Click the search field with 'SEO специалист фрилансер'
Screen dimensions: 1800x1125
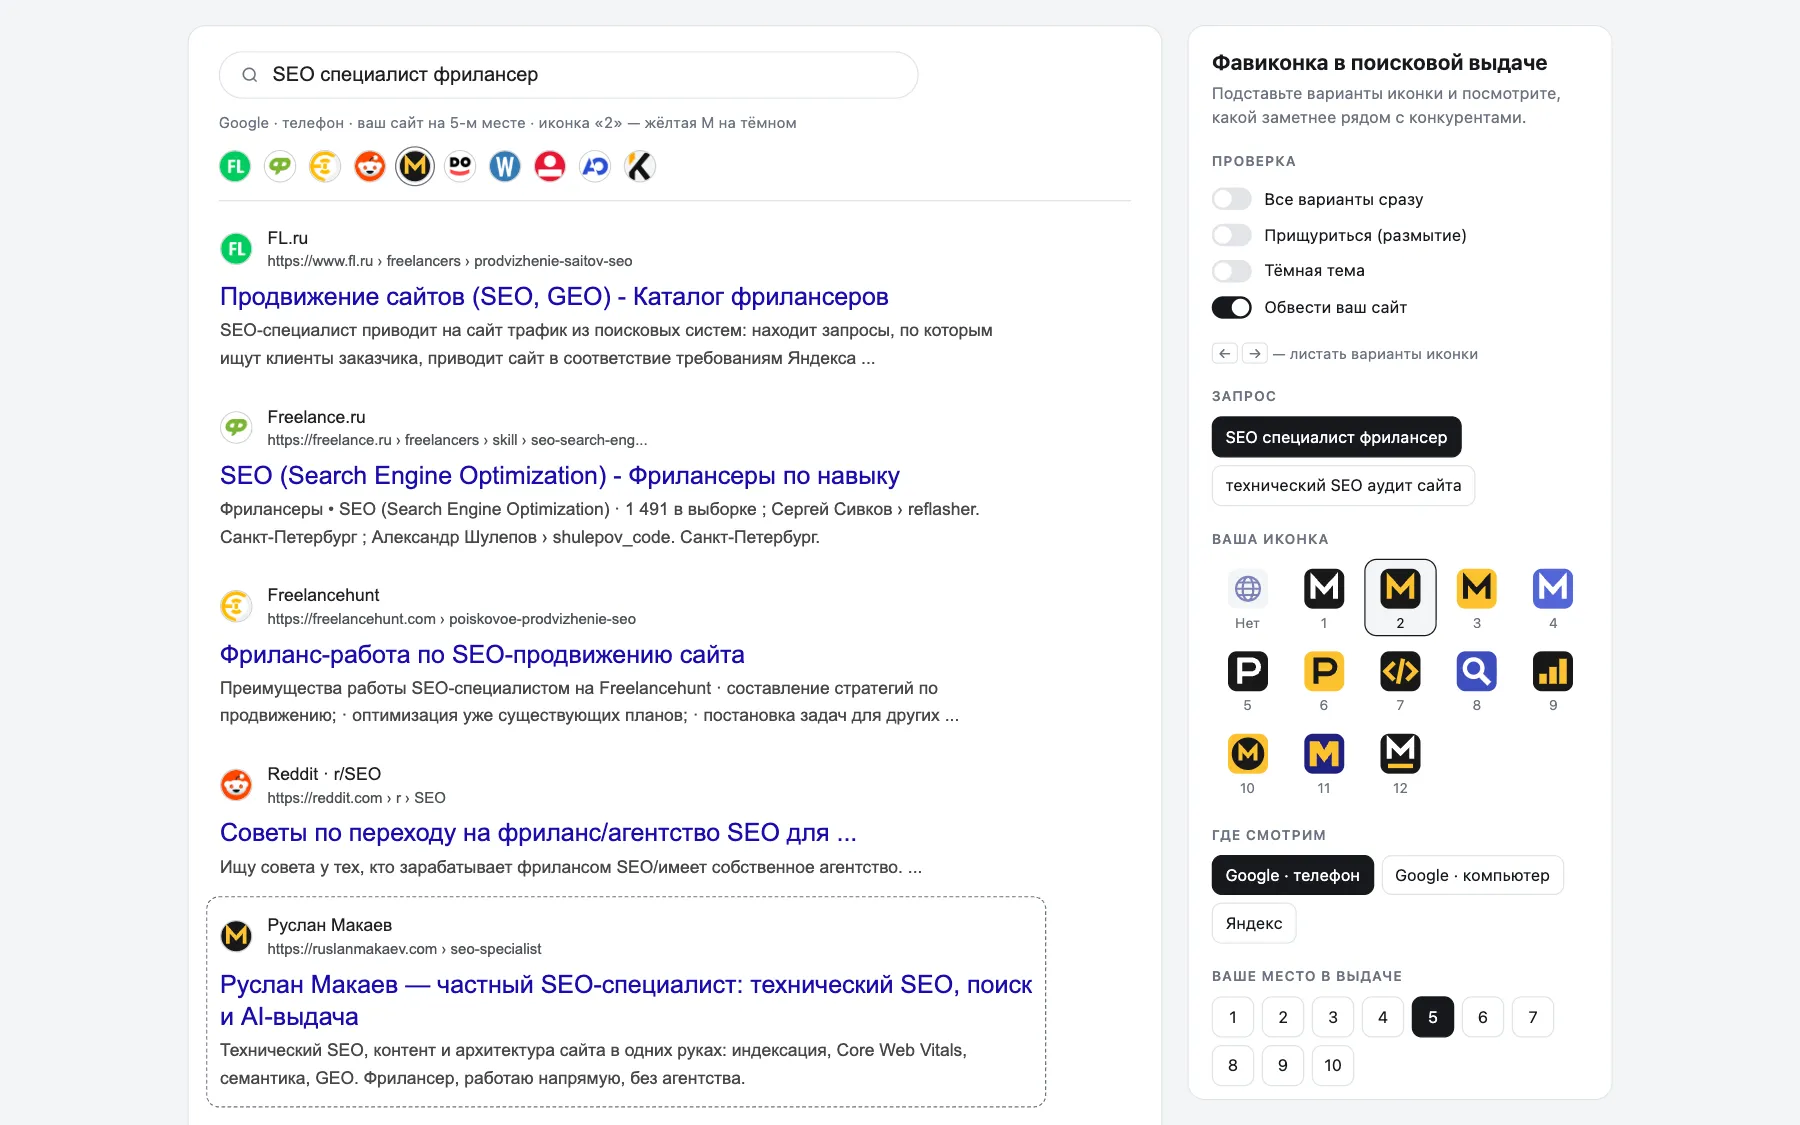click(568, 75)
